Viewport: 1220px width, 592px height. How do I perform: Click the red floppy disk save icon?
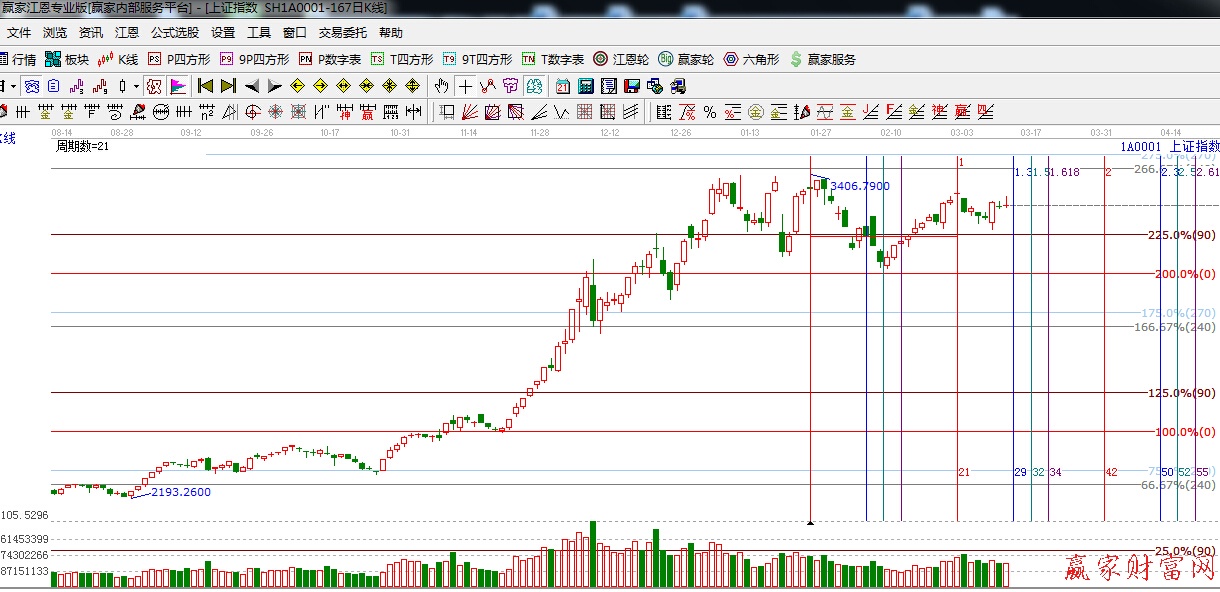click(632, 86)
